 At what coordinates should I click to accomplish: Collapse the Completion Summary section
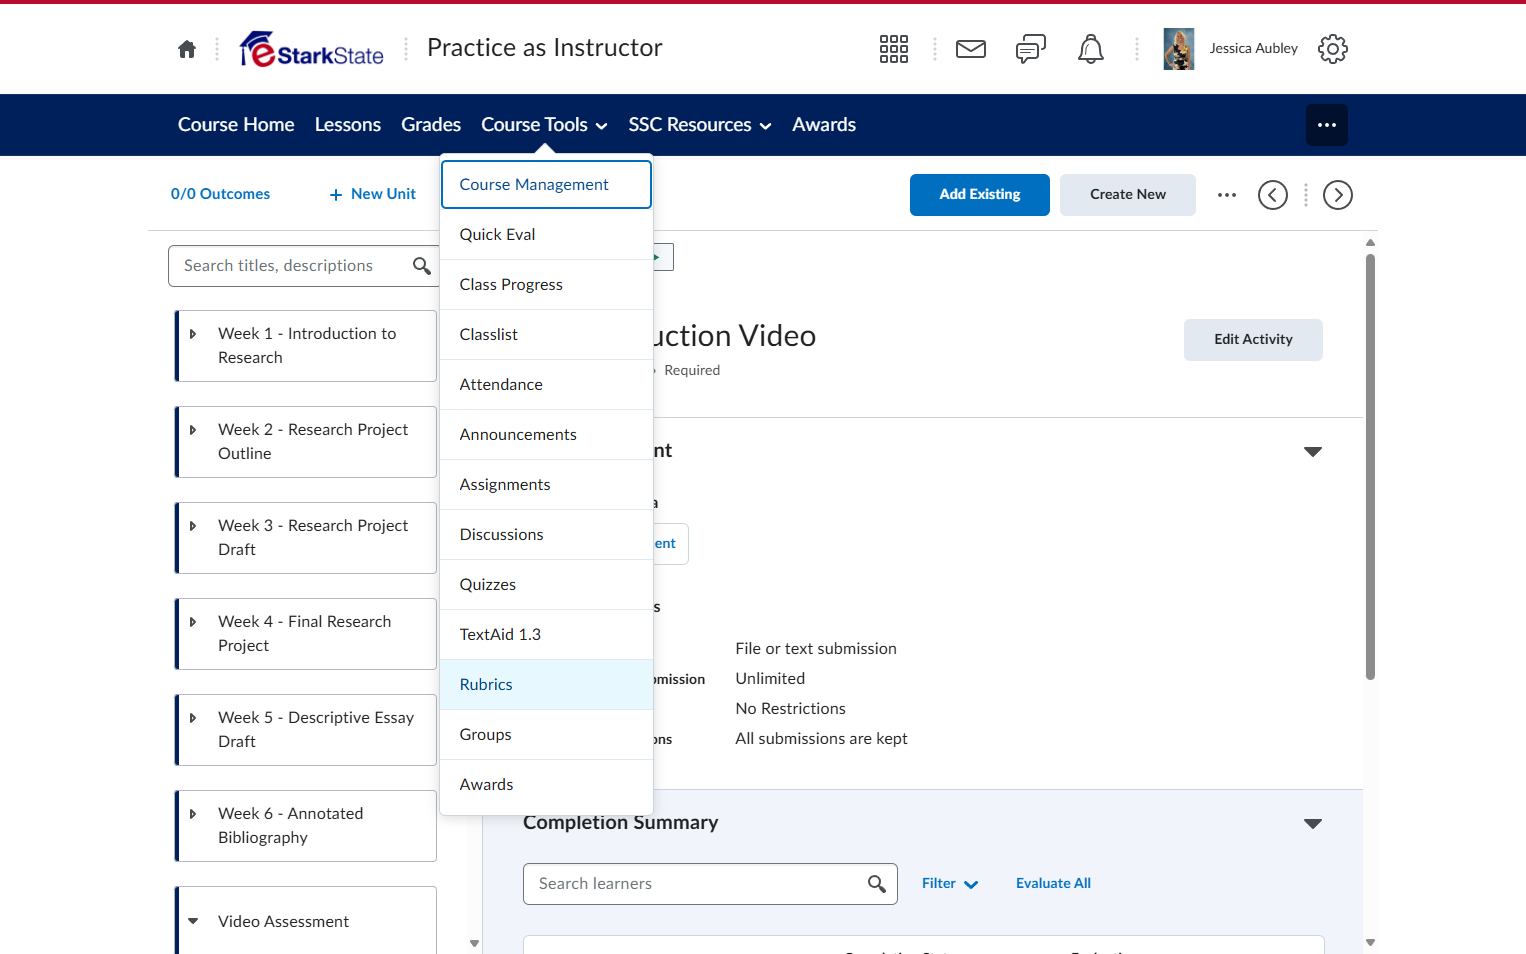coord(1313,824)
